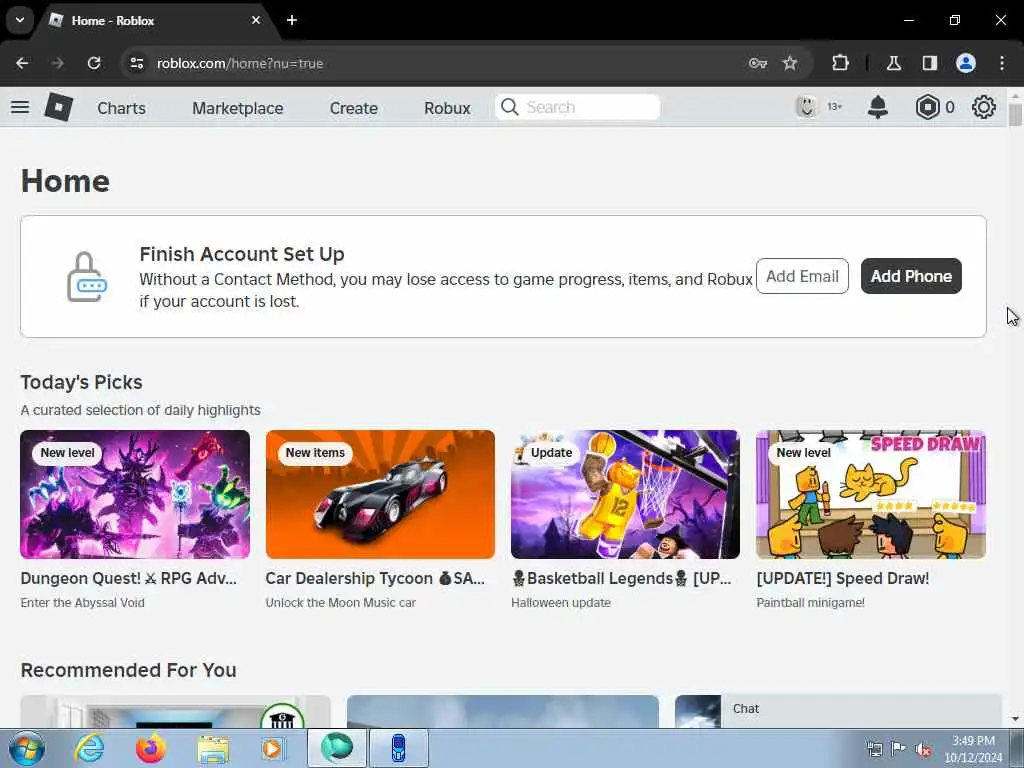This screenshot has height=768, width=1024.
Task: Reload the page with refresh icon
Action: 94,63
